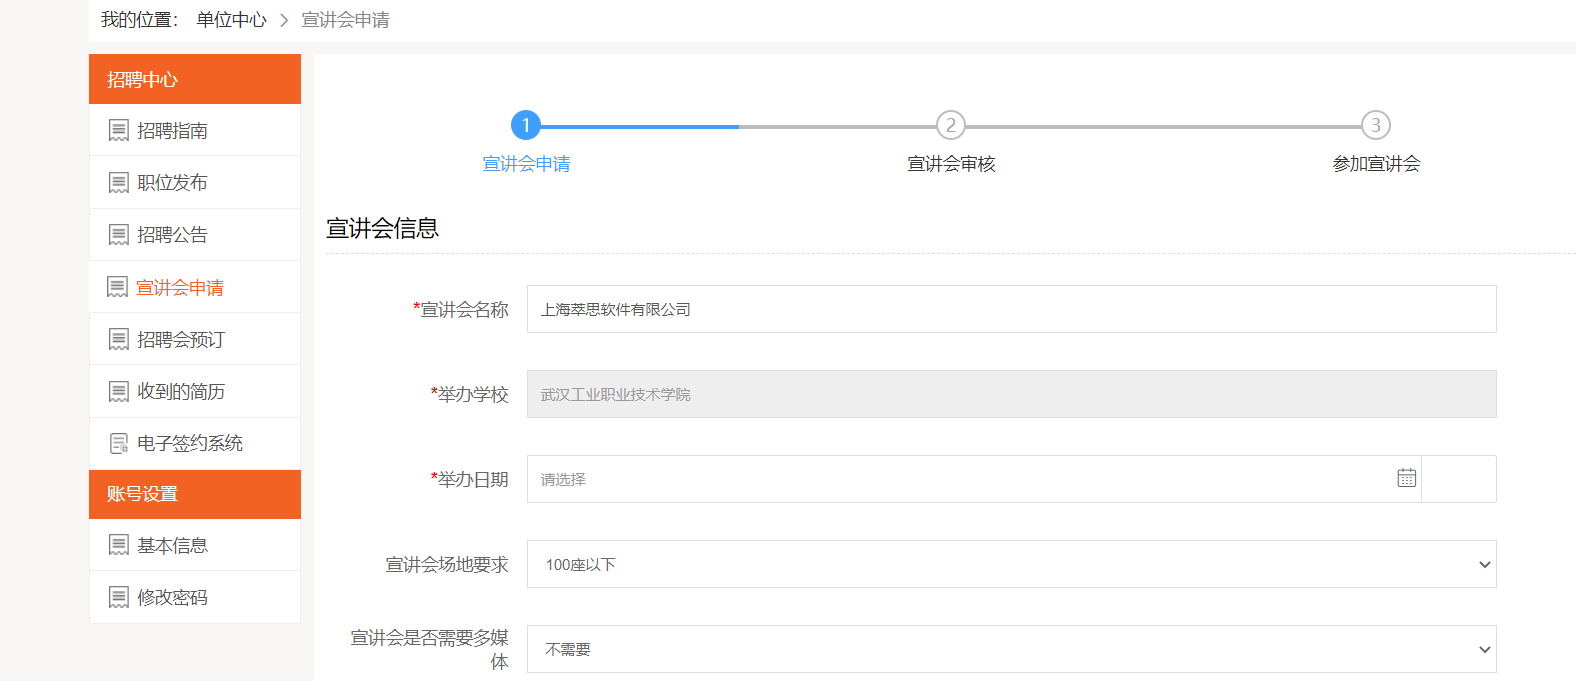Click step 2 circle 宣讲会审核
1576x681 pixels.
click(x=950, y=126)
